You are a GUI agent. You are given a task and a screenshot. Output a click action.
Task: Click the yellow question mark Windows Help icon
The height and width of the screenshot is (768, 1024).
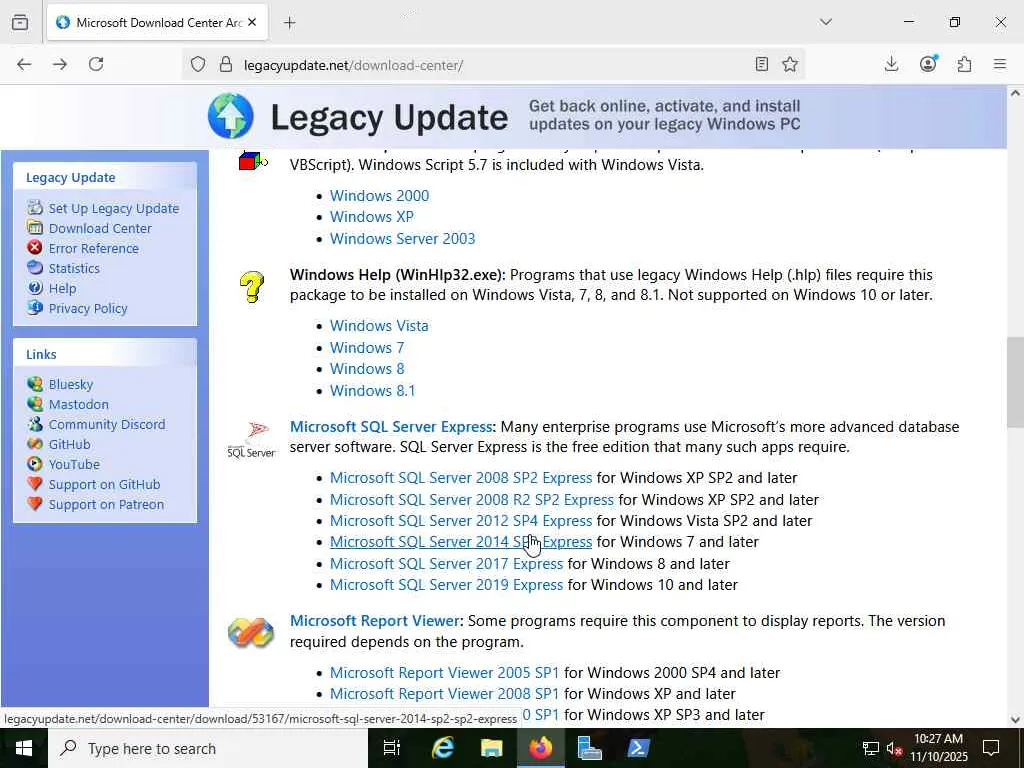pos(251,287)
